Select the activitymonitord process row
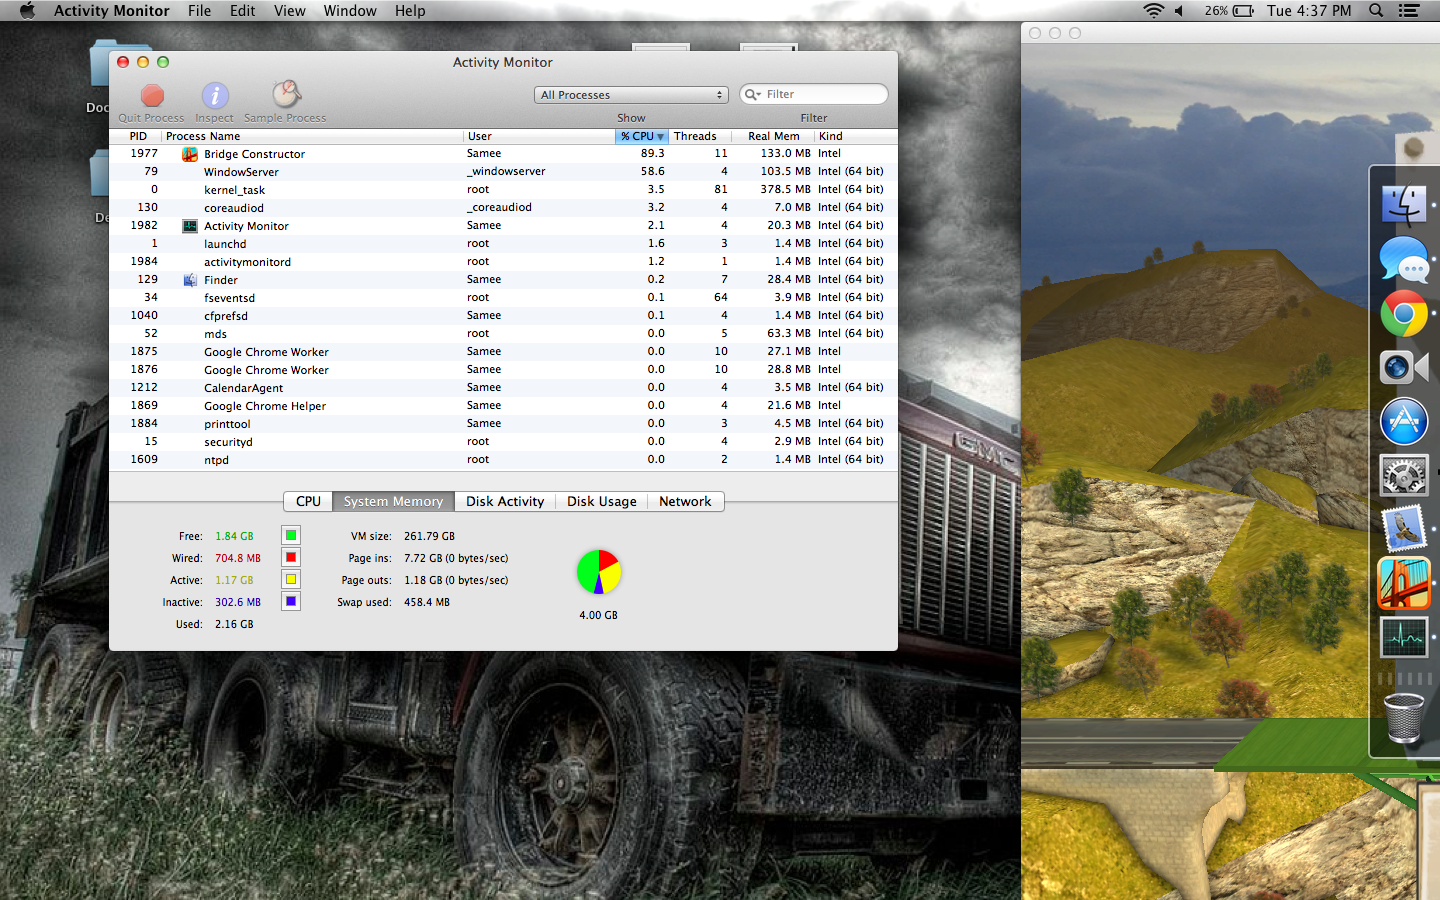Viewport: 1440px width, 900px height. tap(503, 262)
